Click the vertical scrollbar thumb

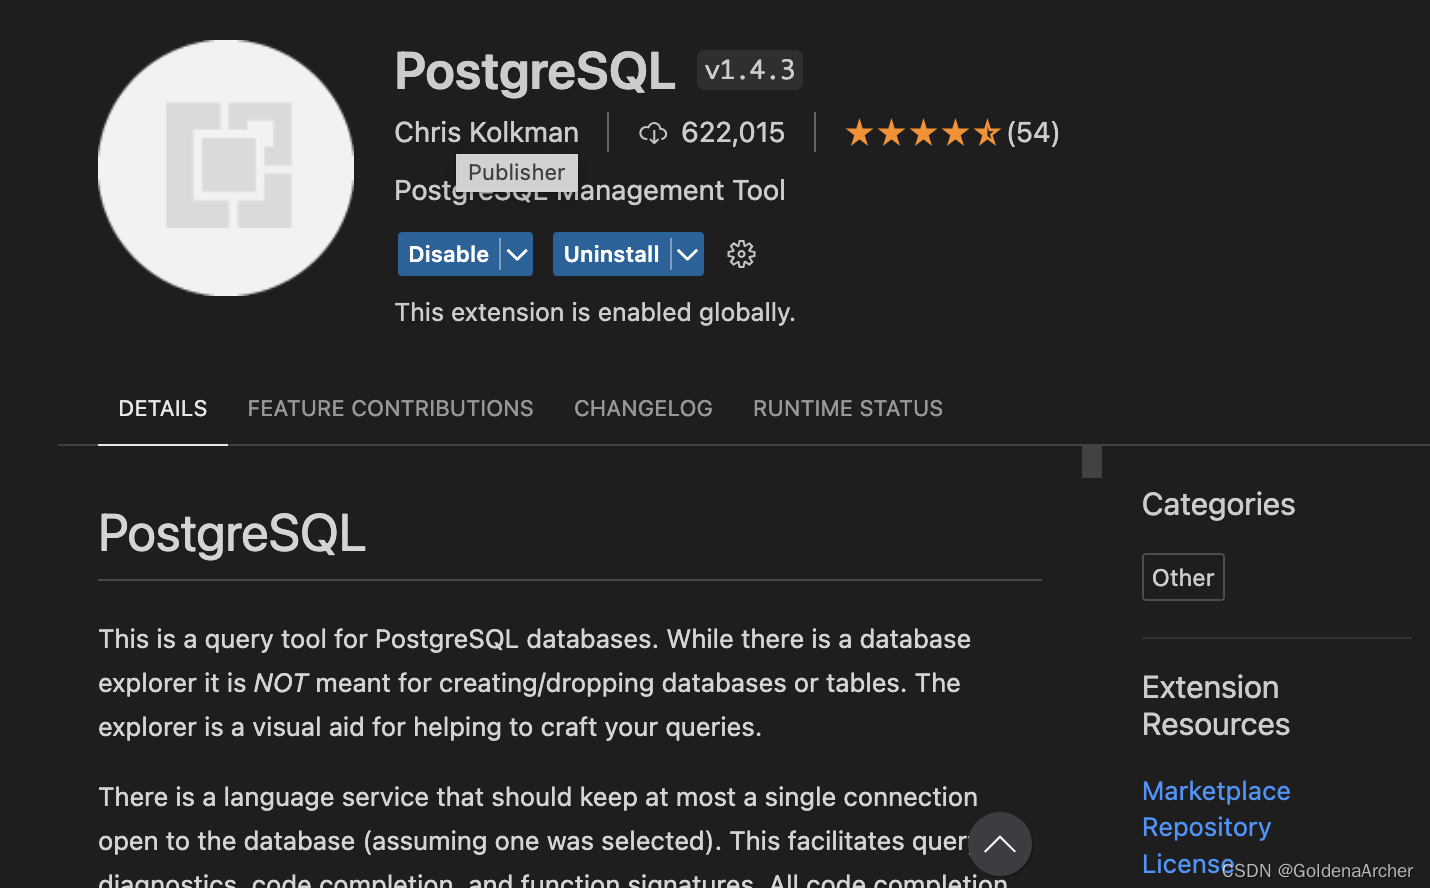(x=1091, y=462)
